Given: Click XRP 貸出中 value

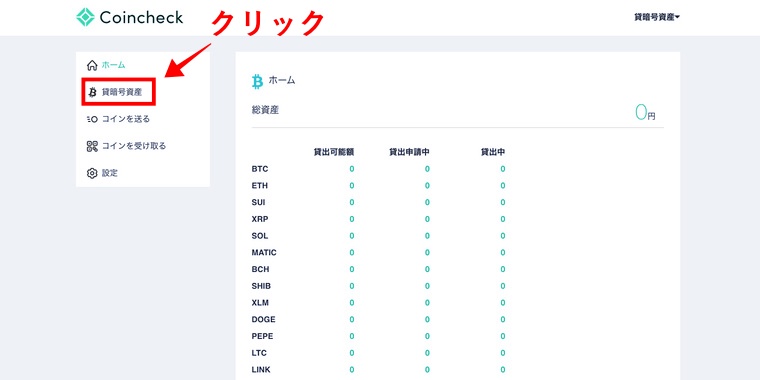Looking at the screenshot, I should pos(503,219).
